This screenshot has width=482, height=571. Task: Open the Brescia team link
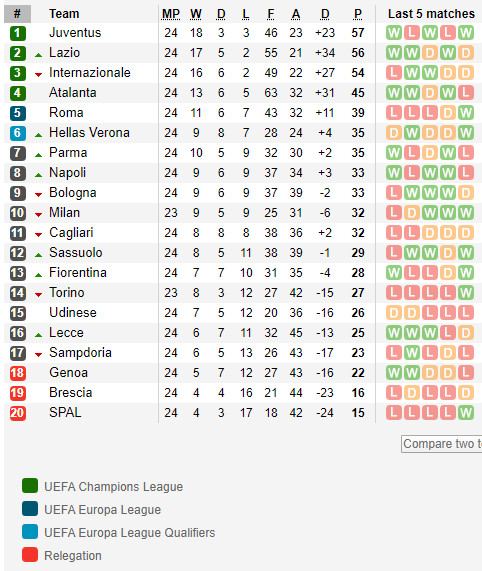click(71, 393)
